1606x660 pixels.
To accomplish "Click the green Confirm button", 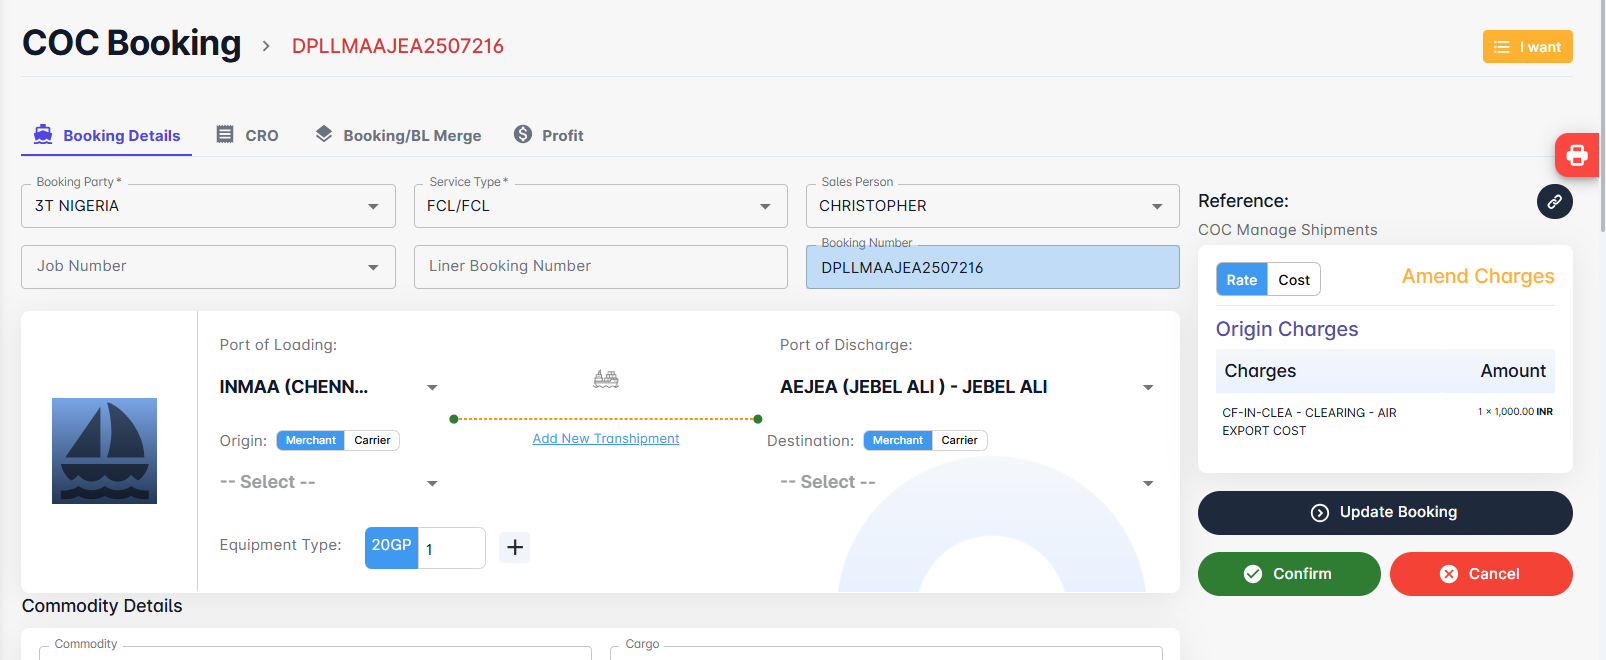I will click(1288, 574).
